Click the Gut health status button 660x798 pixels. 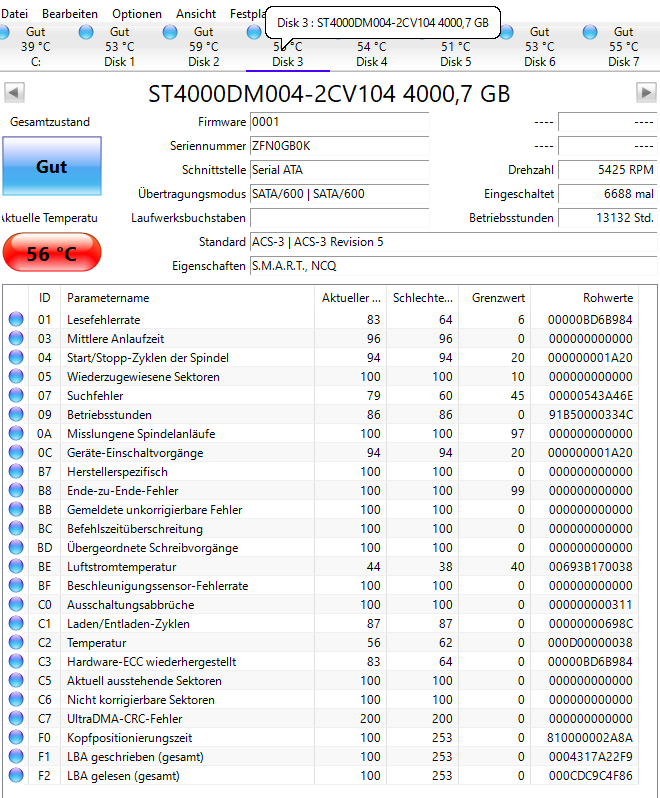coord(52,166)
